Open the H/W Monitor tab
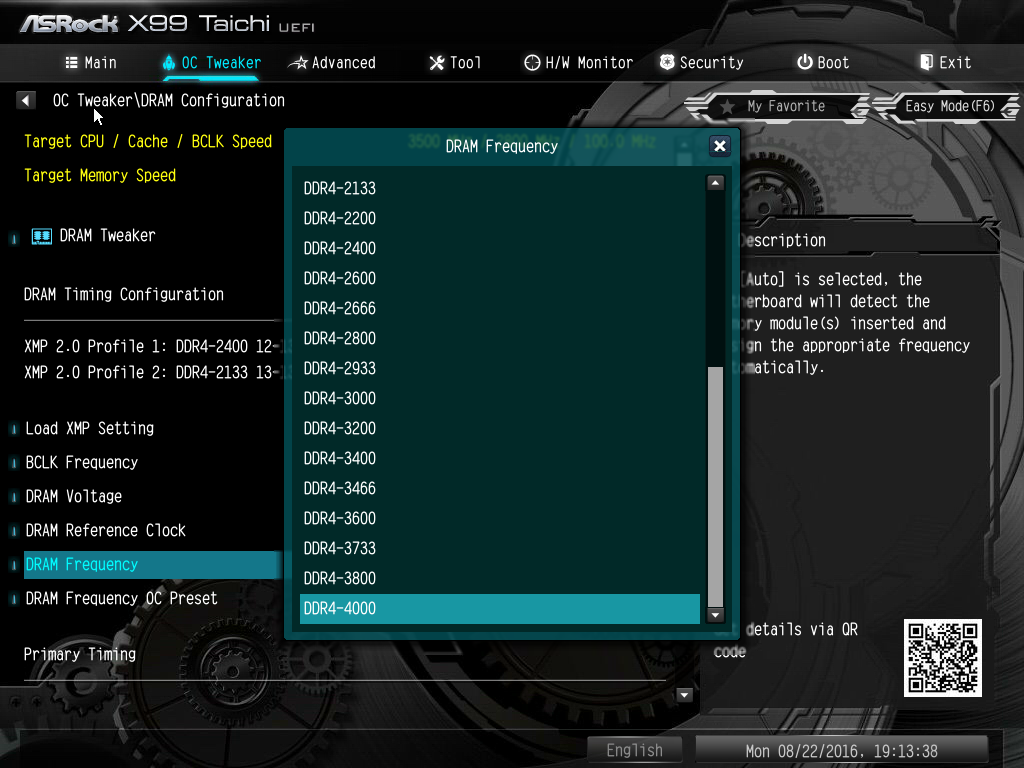The image size is (1024, 768). point(579,63)
